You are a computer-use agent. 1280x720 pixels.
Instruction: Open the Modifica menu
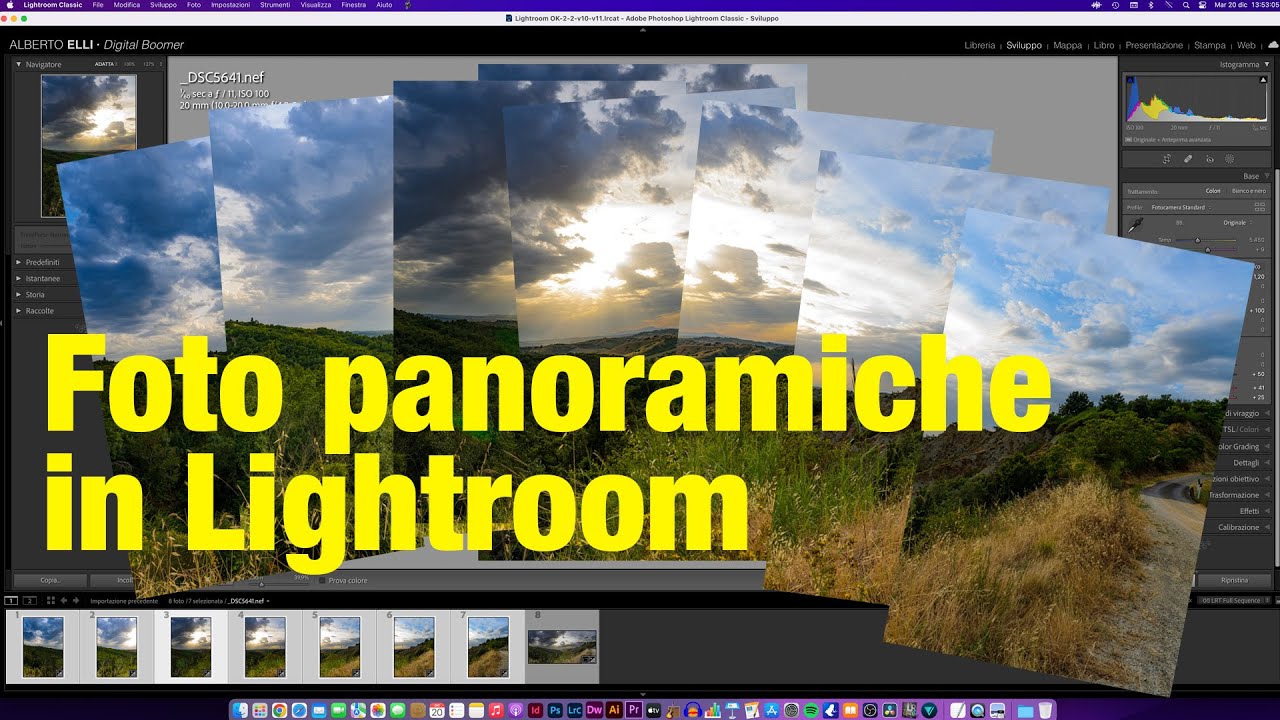[x=127, y=5]
